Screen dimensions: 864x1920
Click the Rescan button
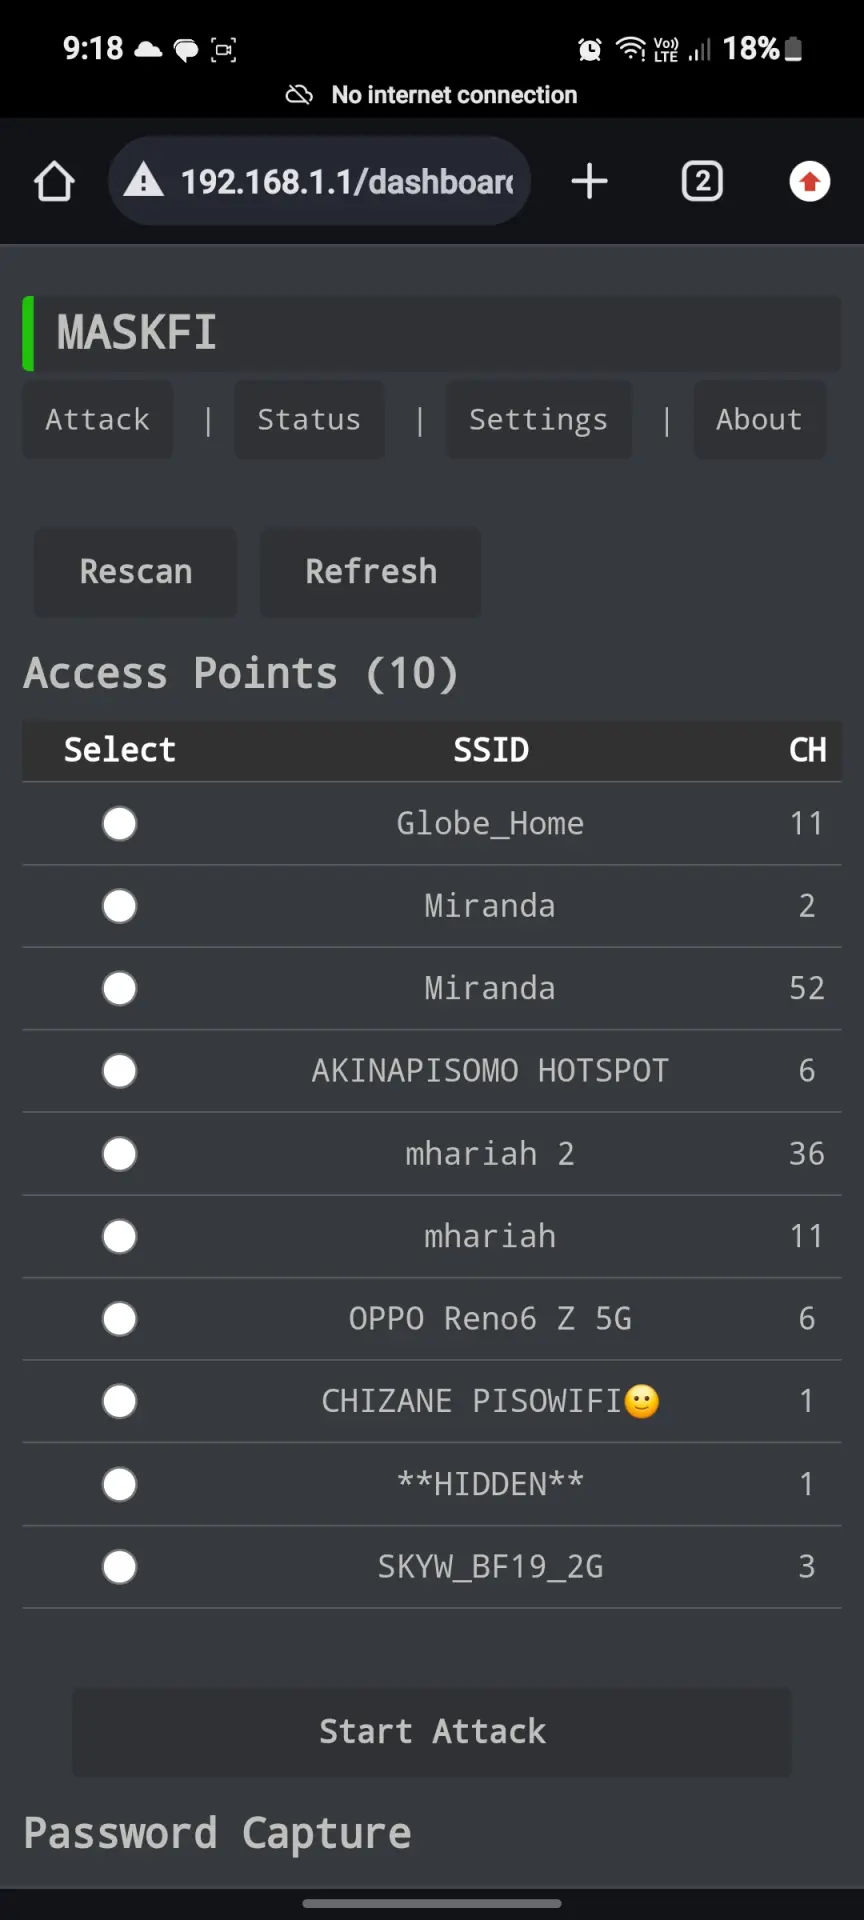pyautogui.click(x=136, y=572)
